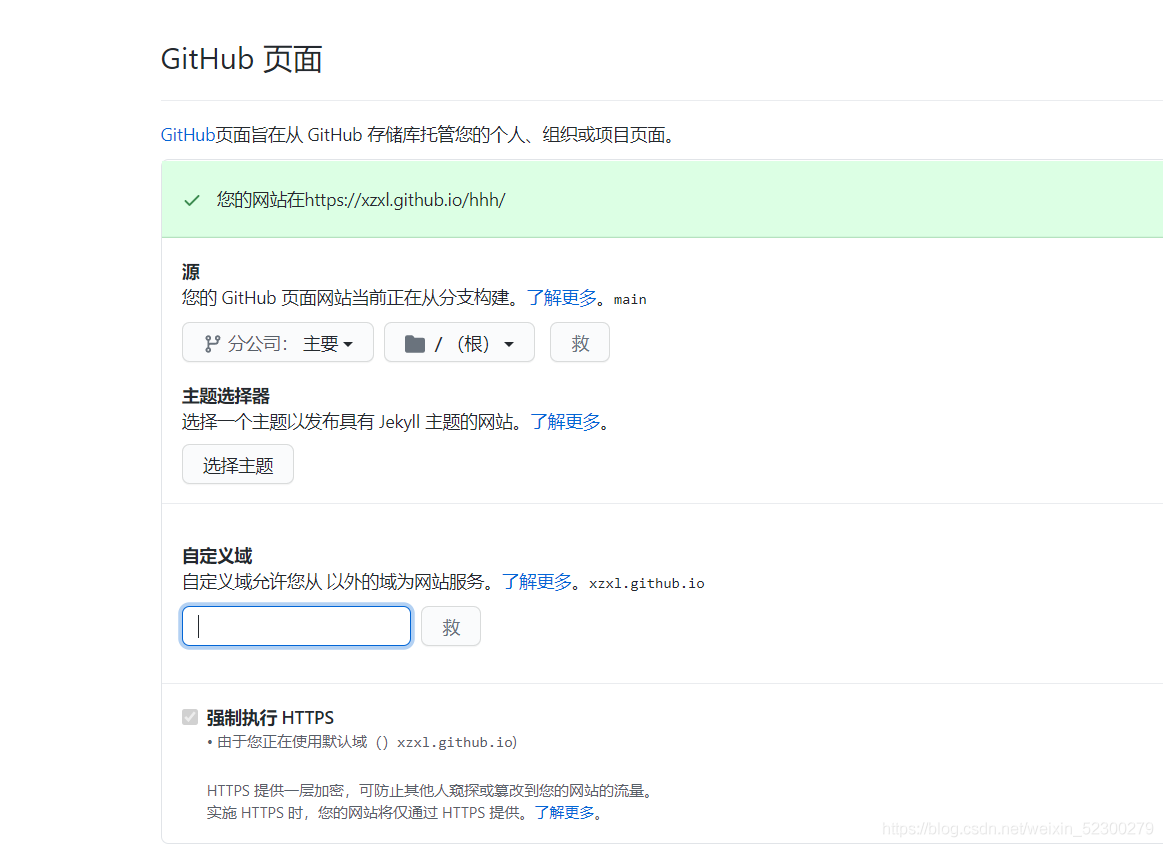The width and height of the screenshot is (1163, 847).
Task: Click the folder icon in root dropdown
Action: [x=415, y=344]
